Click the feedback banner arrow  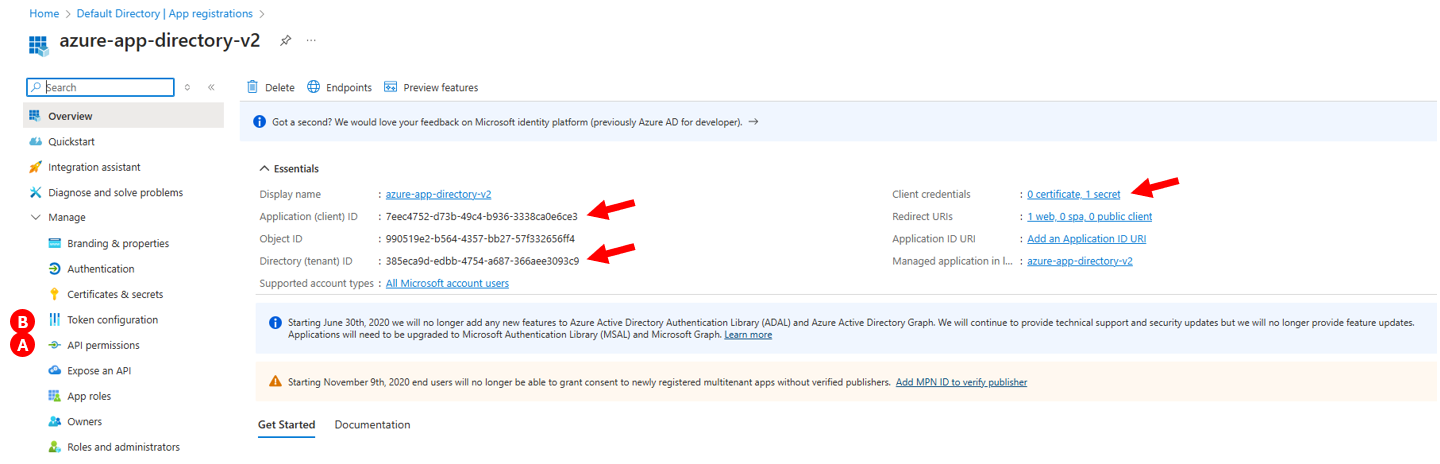[753, 121]
